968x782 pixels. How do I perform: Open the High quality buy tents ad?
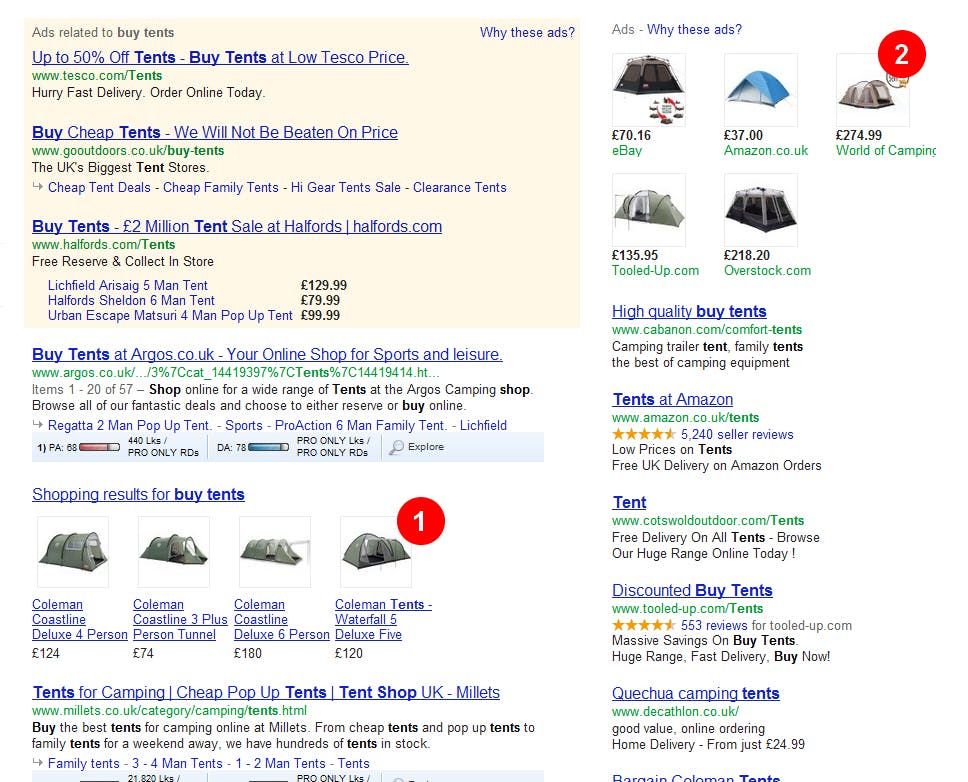click(689, 311)
